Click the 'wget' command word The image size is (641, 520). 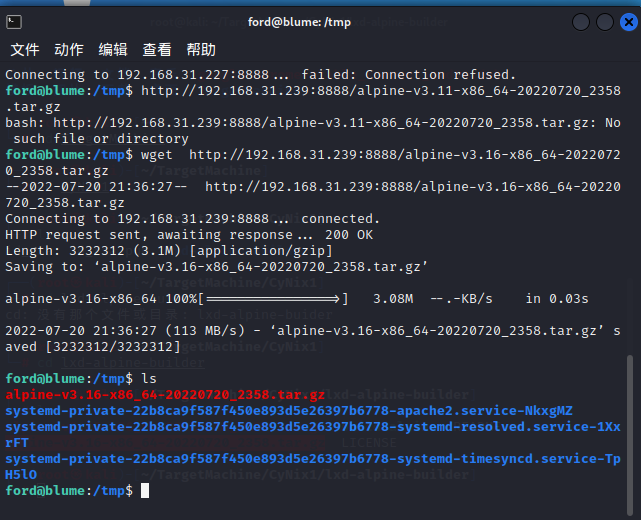click(x=157, y=155)
